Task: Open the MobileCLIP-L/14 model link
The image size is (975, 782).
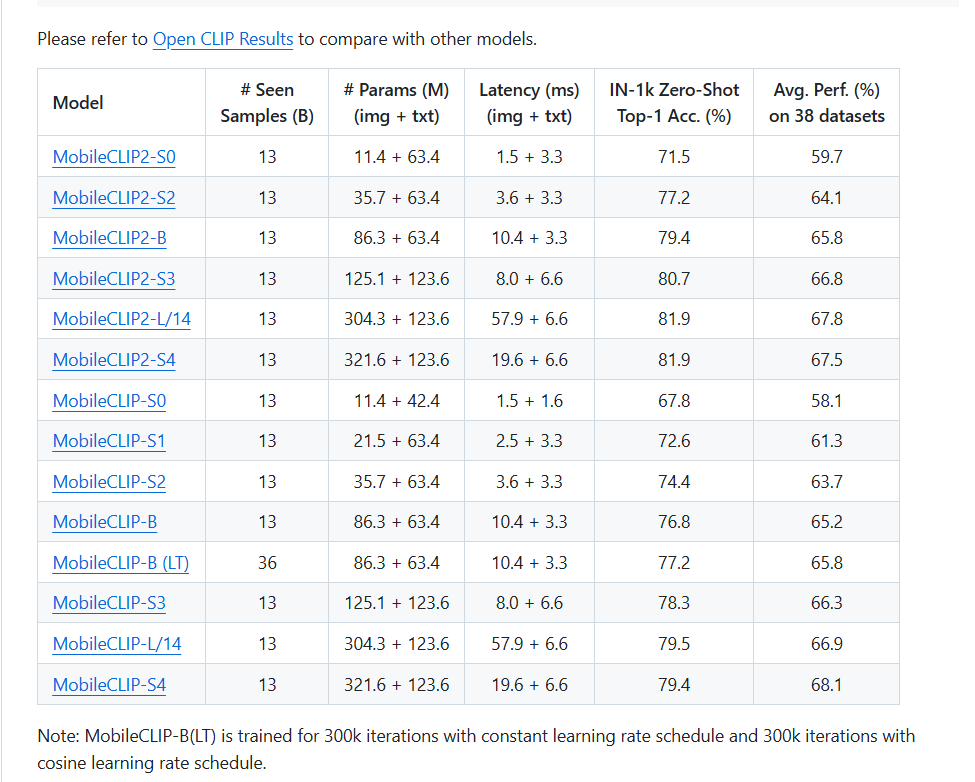Action: (117, 643)
